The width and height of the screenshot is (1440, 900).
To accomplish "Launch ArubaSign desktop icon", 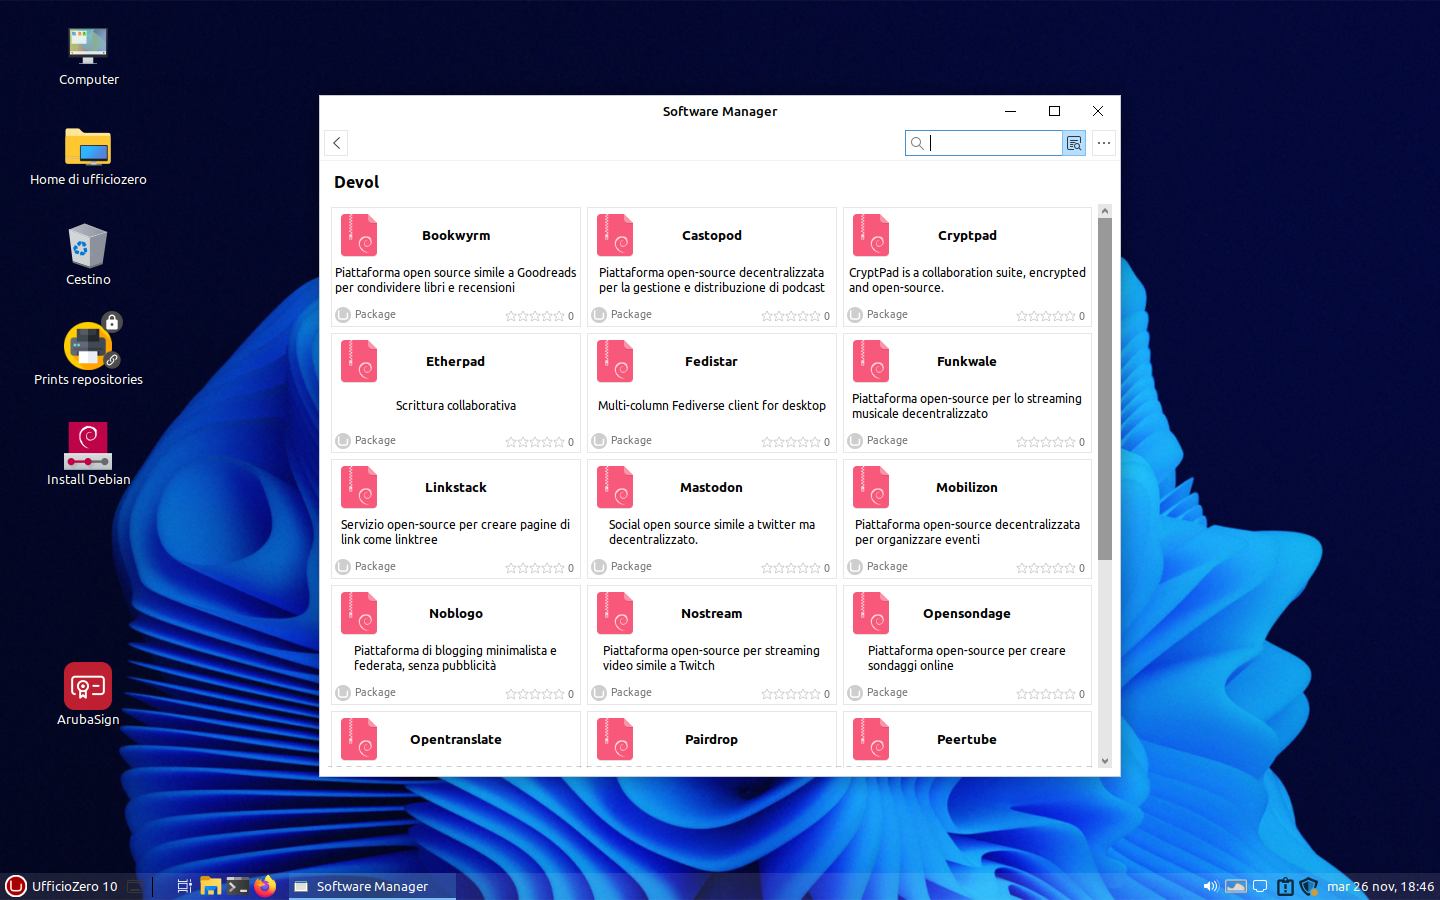I will point(88,693).
